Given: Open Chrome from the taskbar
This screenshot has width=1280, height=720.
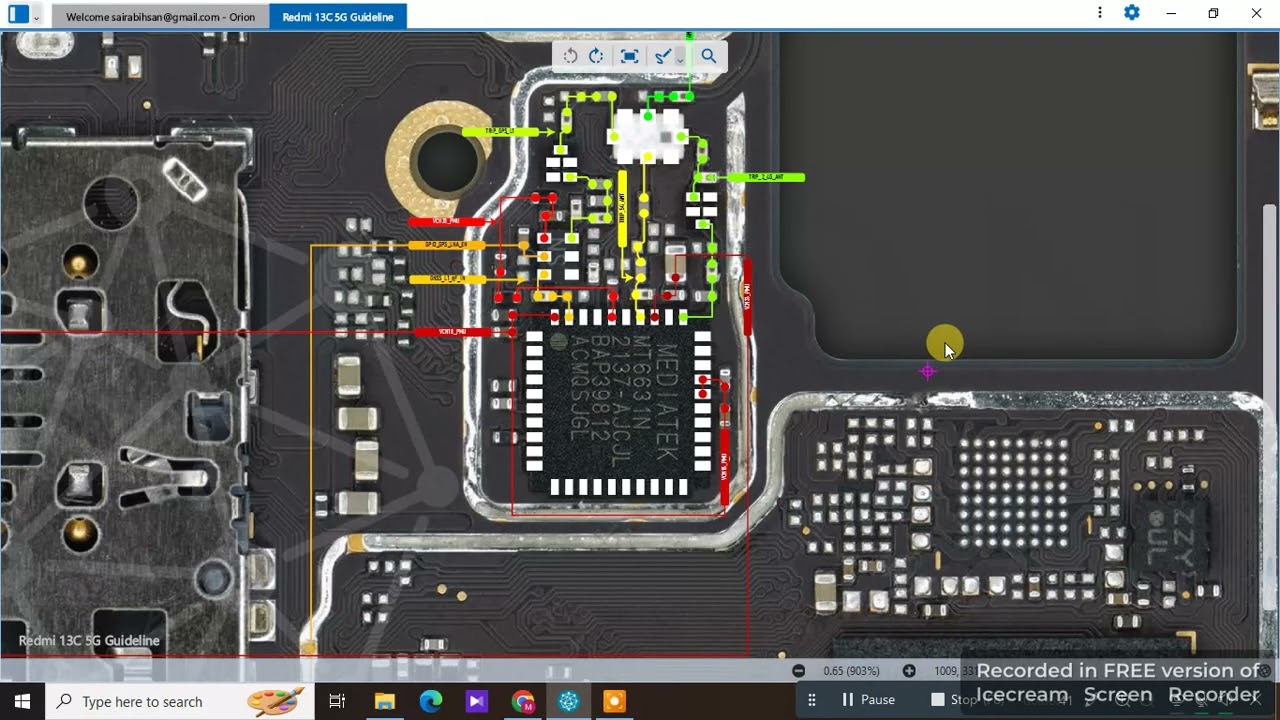Looking at the screenshot, I should click(523, 701).
